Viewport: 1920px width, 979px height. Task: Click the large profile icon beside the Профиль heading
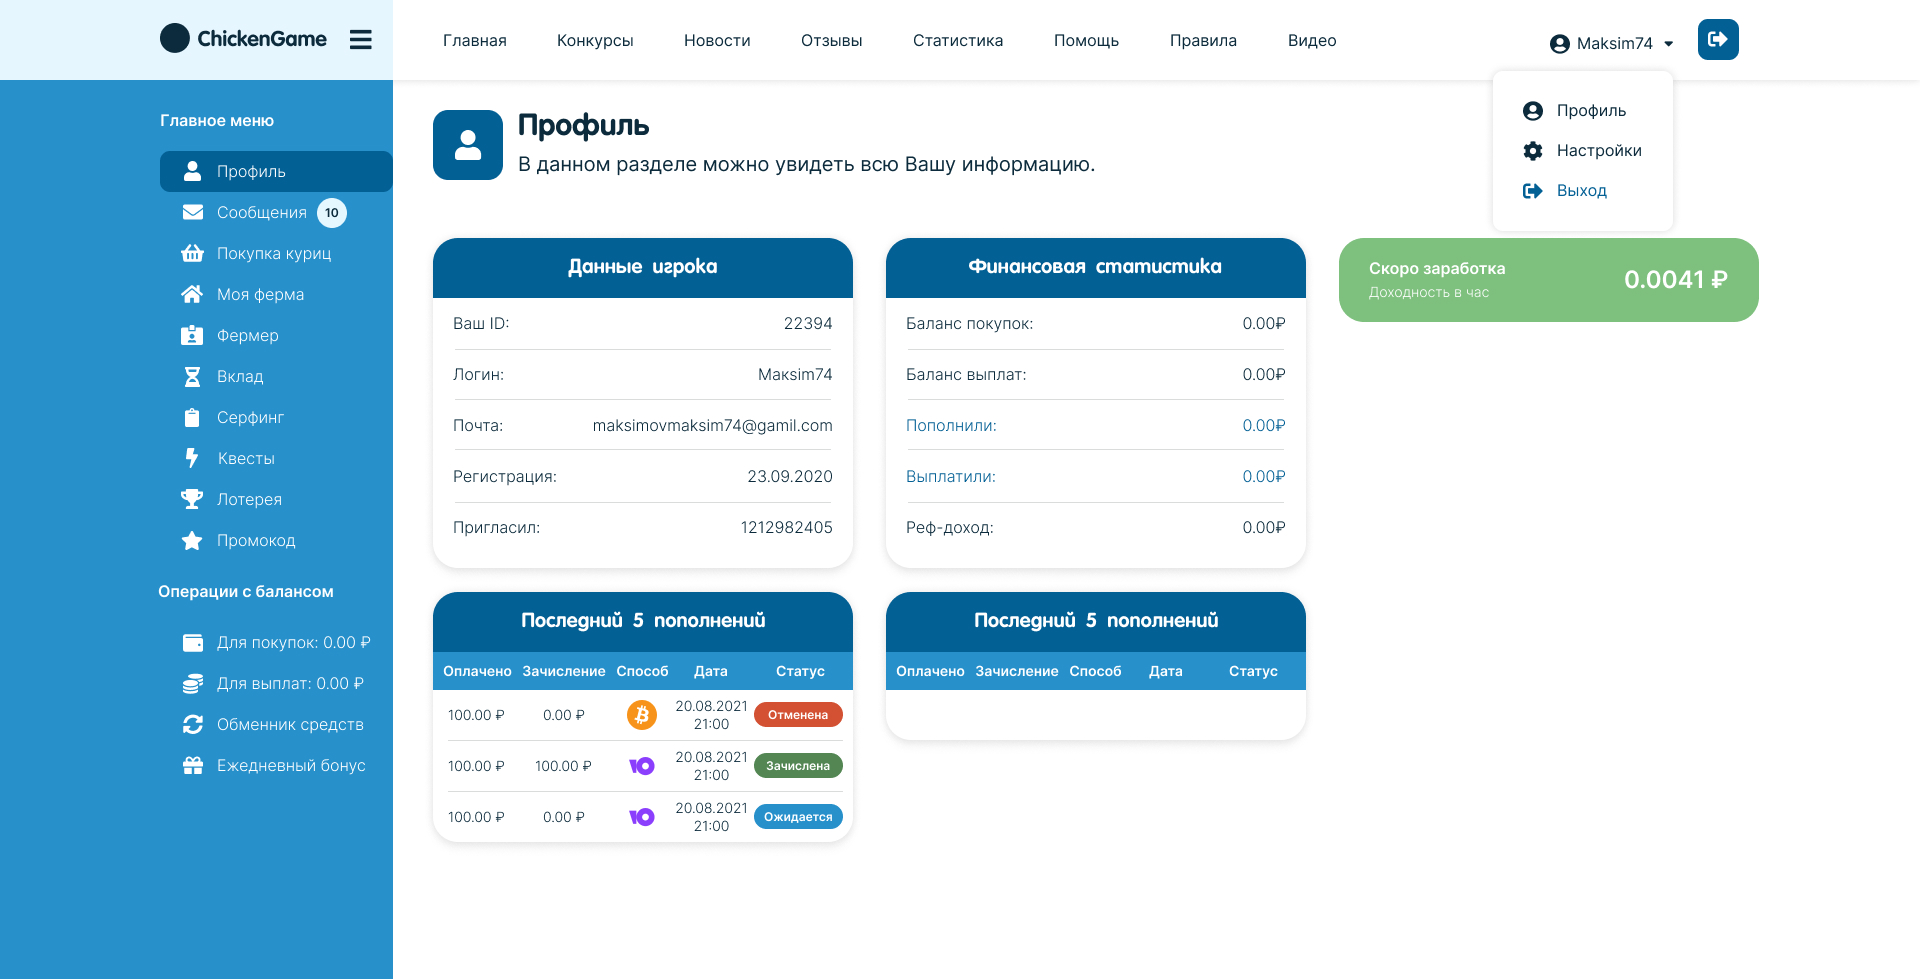[x=468, y=145]
